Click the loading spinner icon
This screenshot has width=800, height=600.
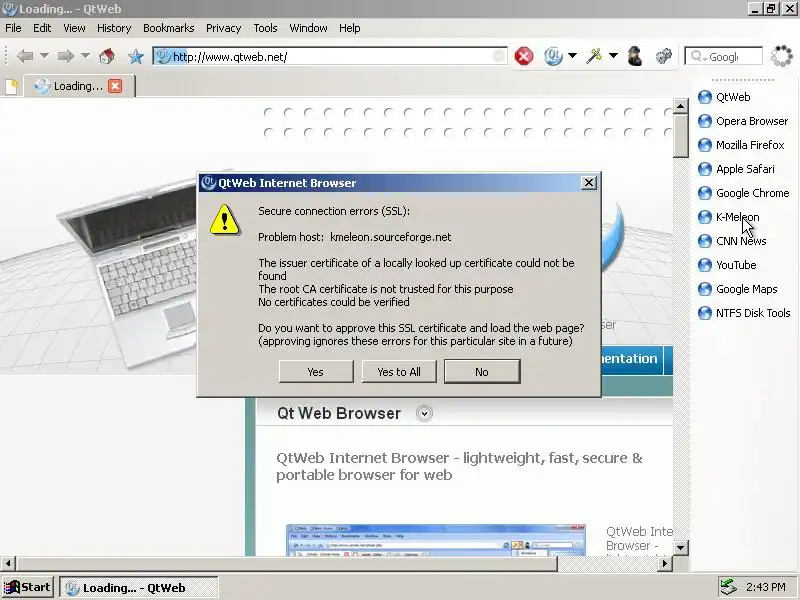pos(782,56)
